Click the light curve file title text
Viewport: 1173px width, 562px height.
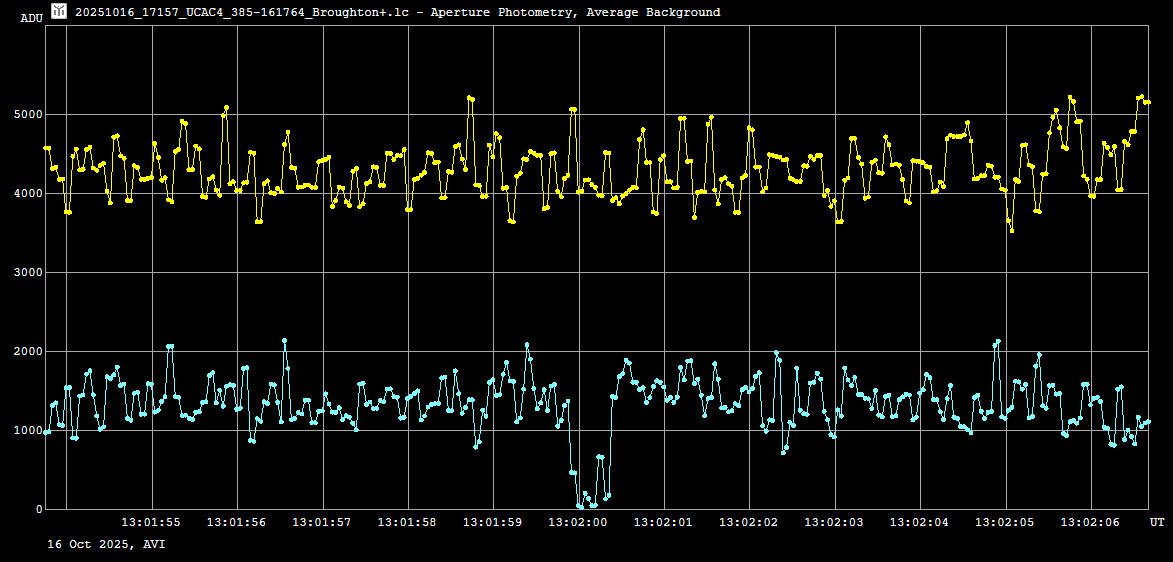[x=397, y=12]
